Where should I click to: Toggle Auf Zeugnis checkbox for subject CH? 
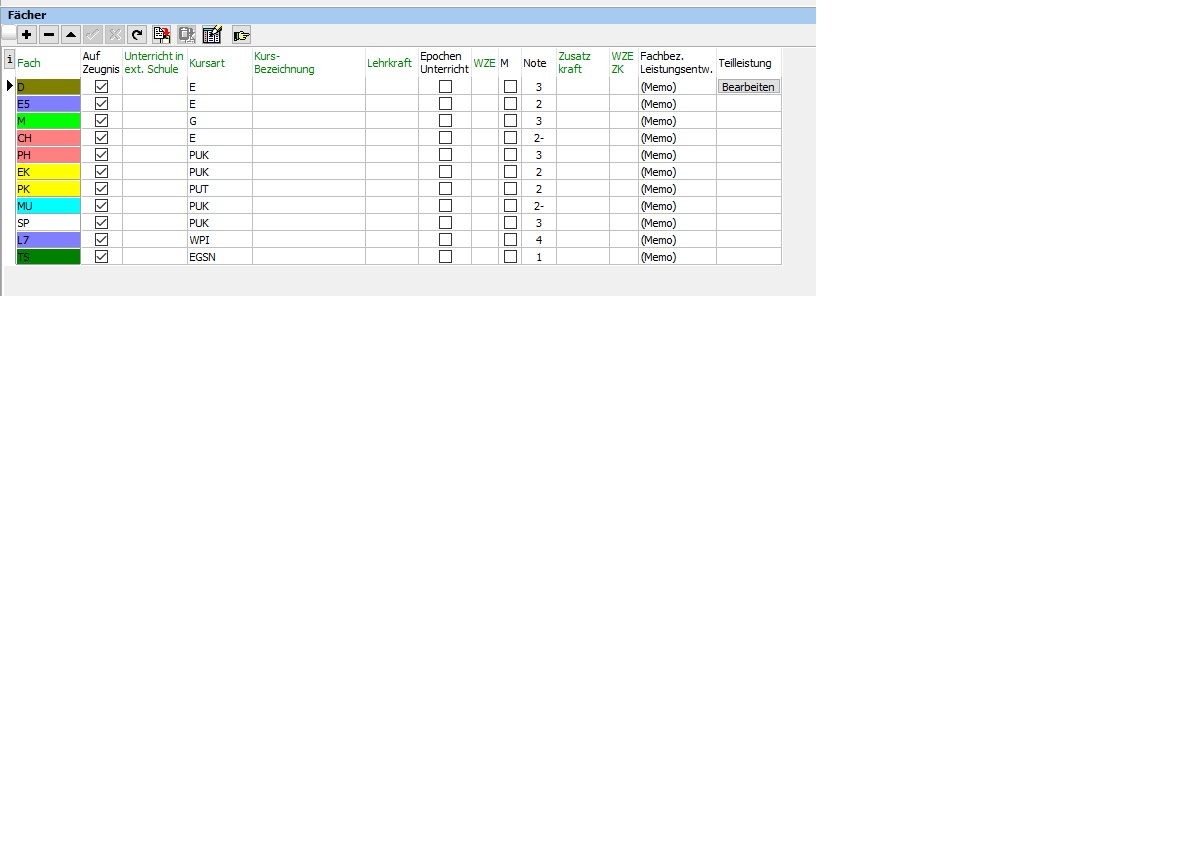[x=101, y=137]
